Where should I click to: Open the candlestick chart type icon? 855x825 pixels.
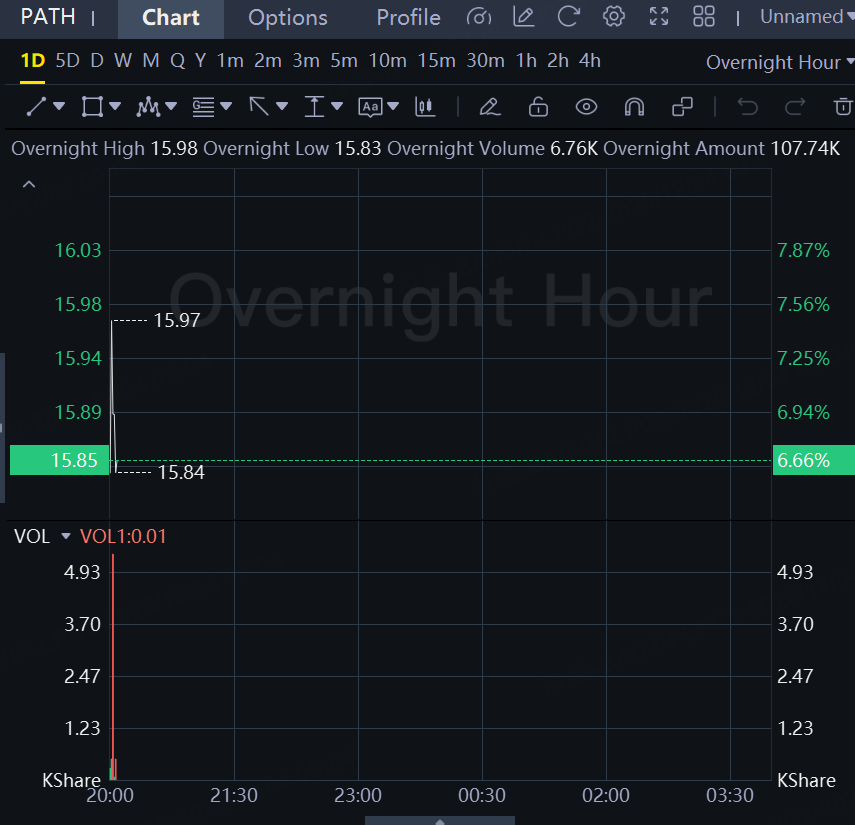pos(425,106)
